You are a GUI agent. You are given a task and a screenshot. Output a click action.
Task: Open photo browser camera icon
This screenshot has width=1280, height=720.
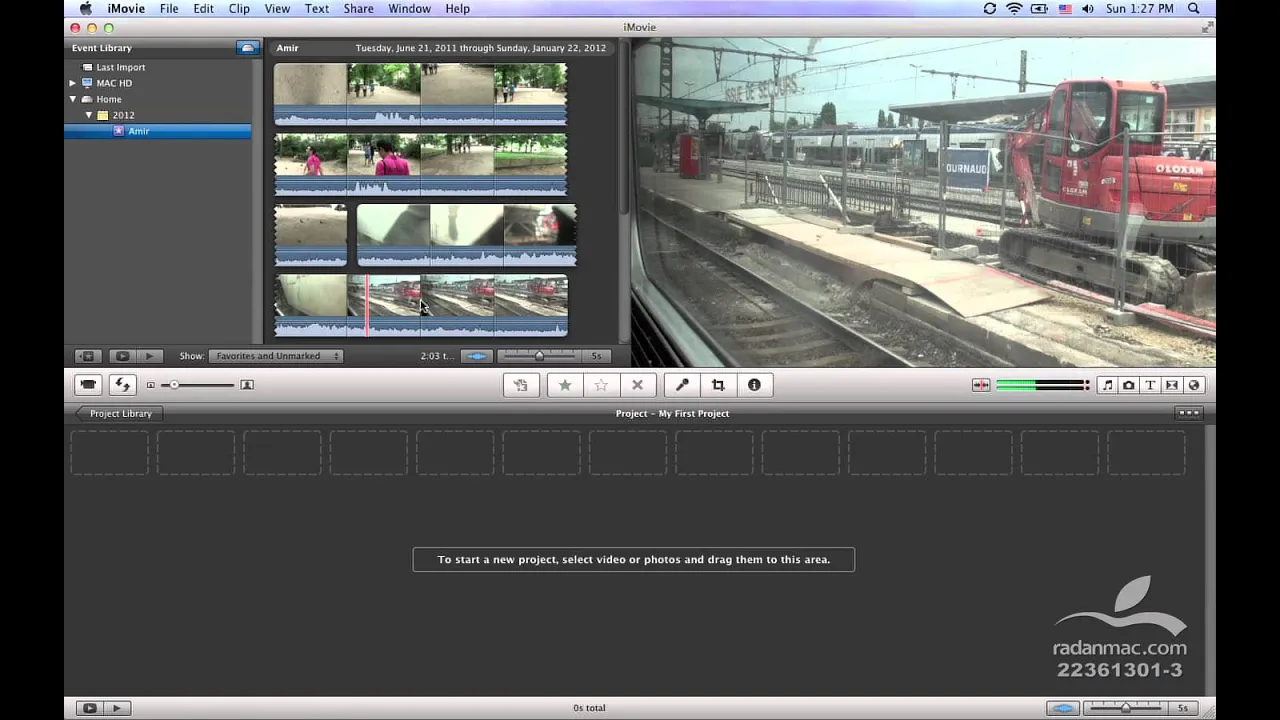coord(1128,385)
